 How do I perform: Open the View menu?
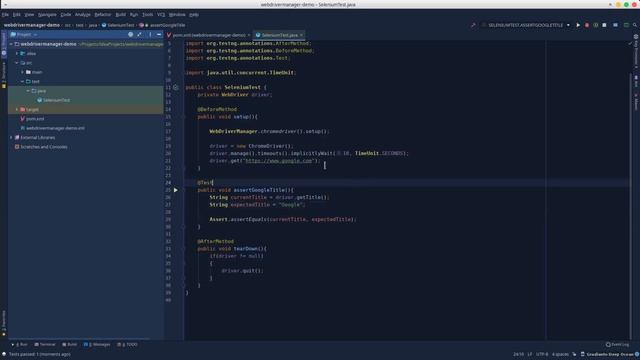[x=29, y=15]
